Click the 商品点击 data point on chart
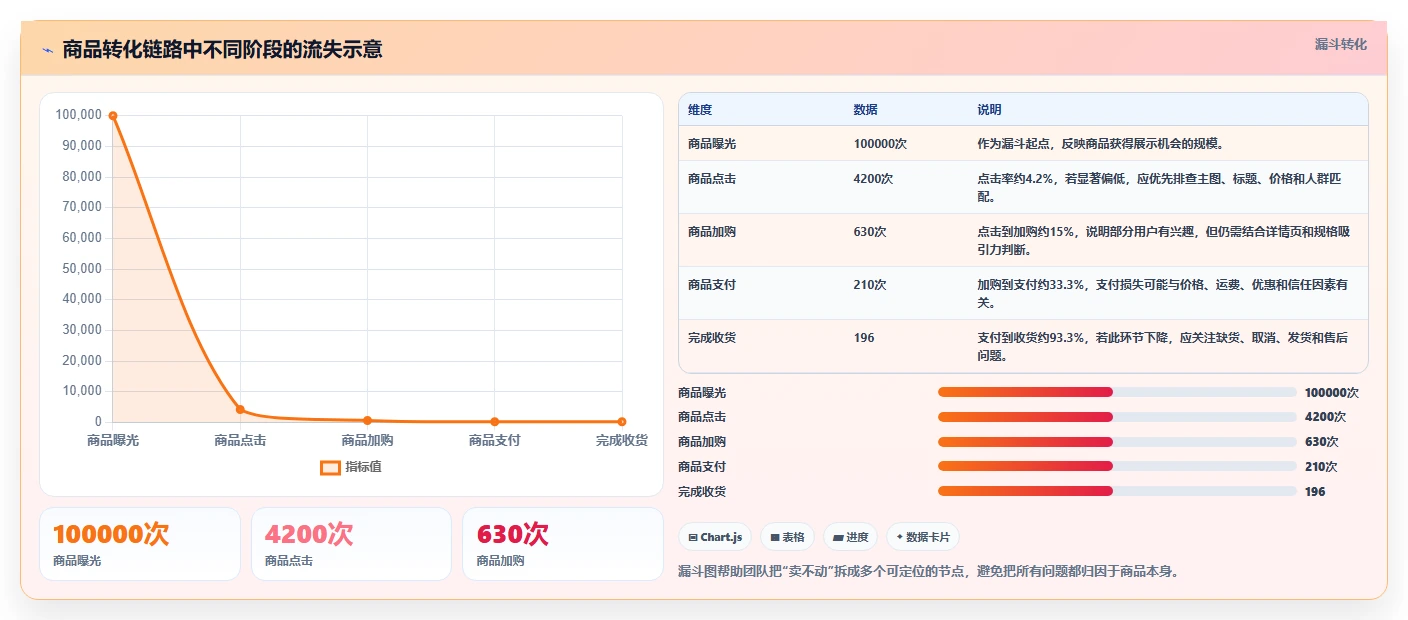The width and height of the screenshot is (1408, 620). pyautogui.click(x=240, y=409)
